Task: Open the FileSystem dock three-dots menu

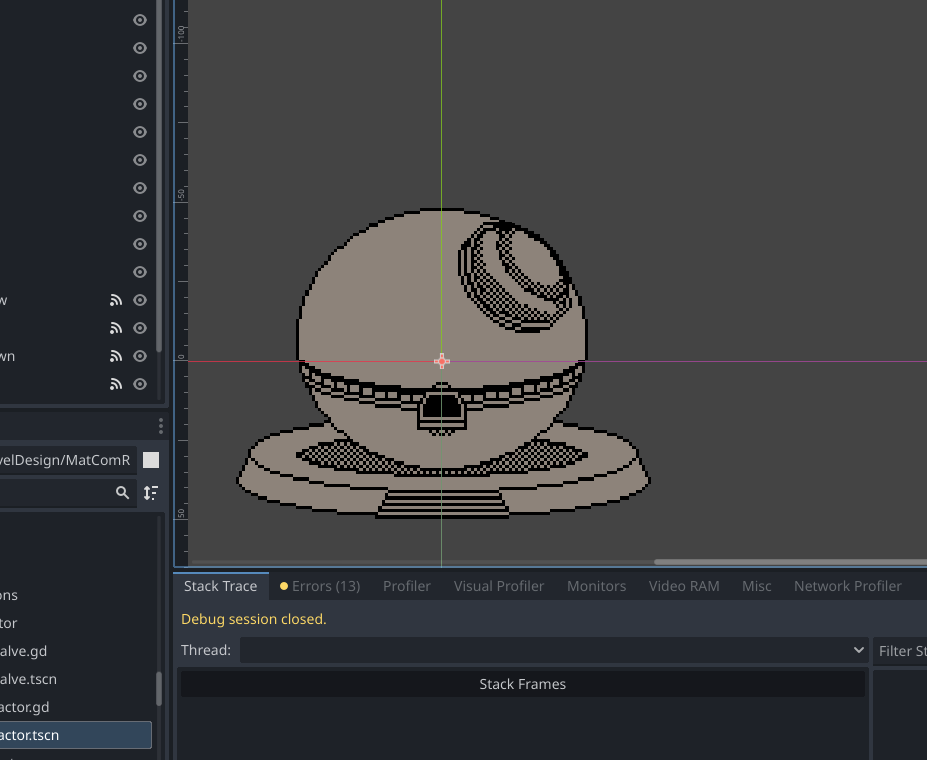Action: tap(161, 426)
